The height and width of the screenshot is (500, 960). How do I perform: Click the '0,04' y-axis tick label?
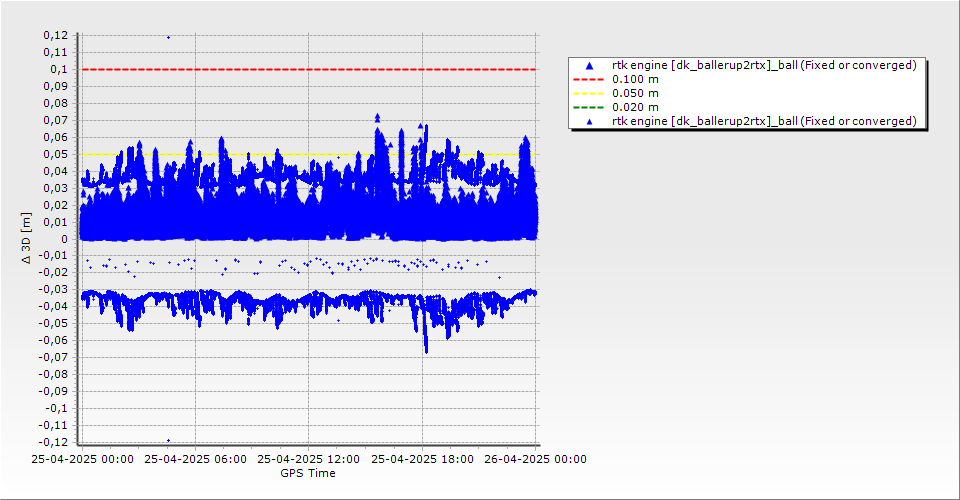click(55, 171)
